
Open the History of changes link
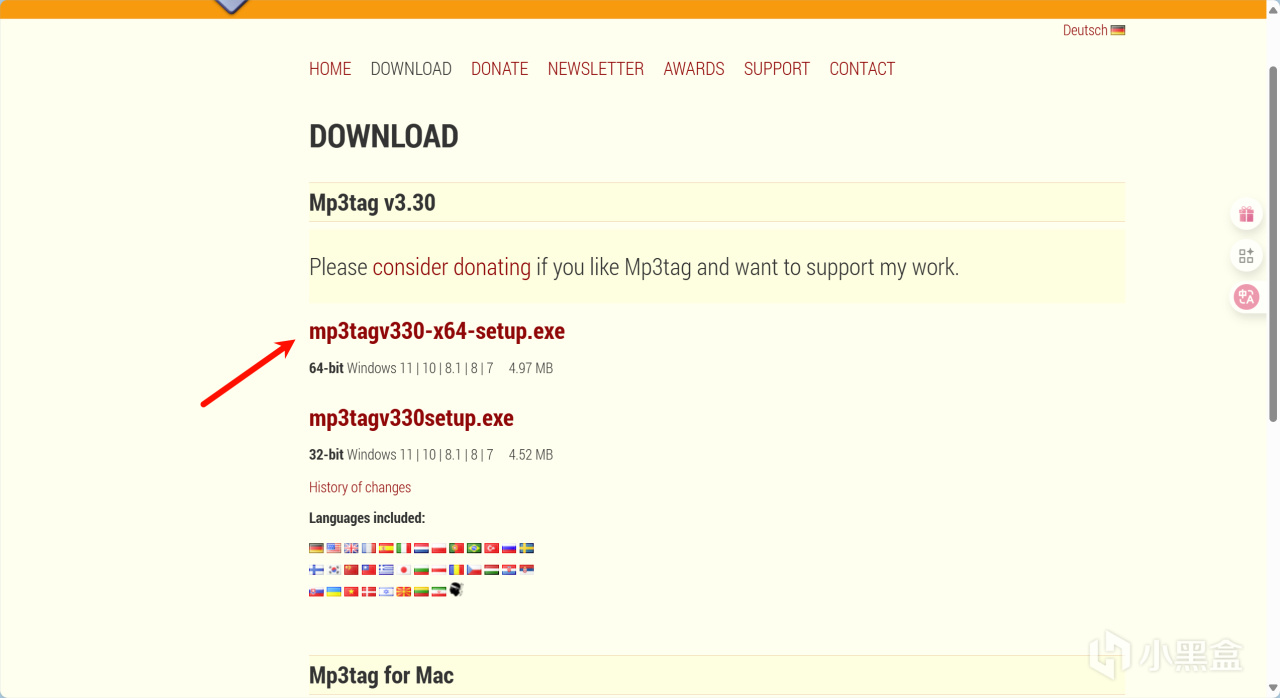[x=360, y=487]
